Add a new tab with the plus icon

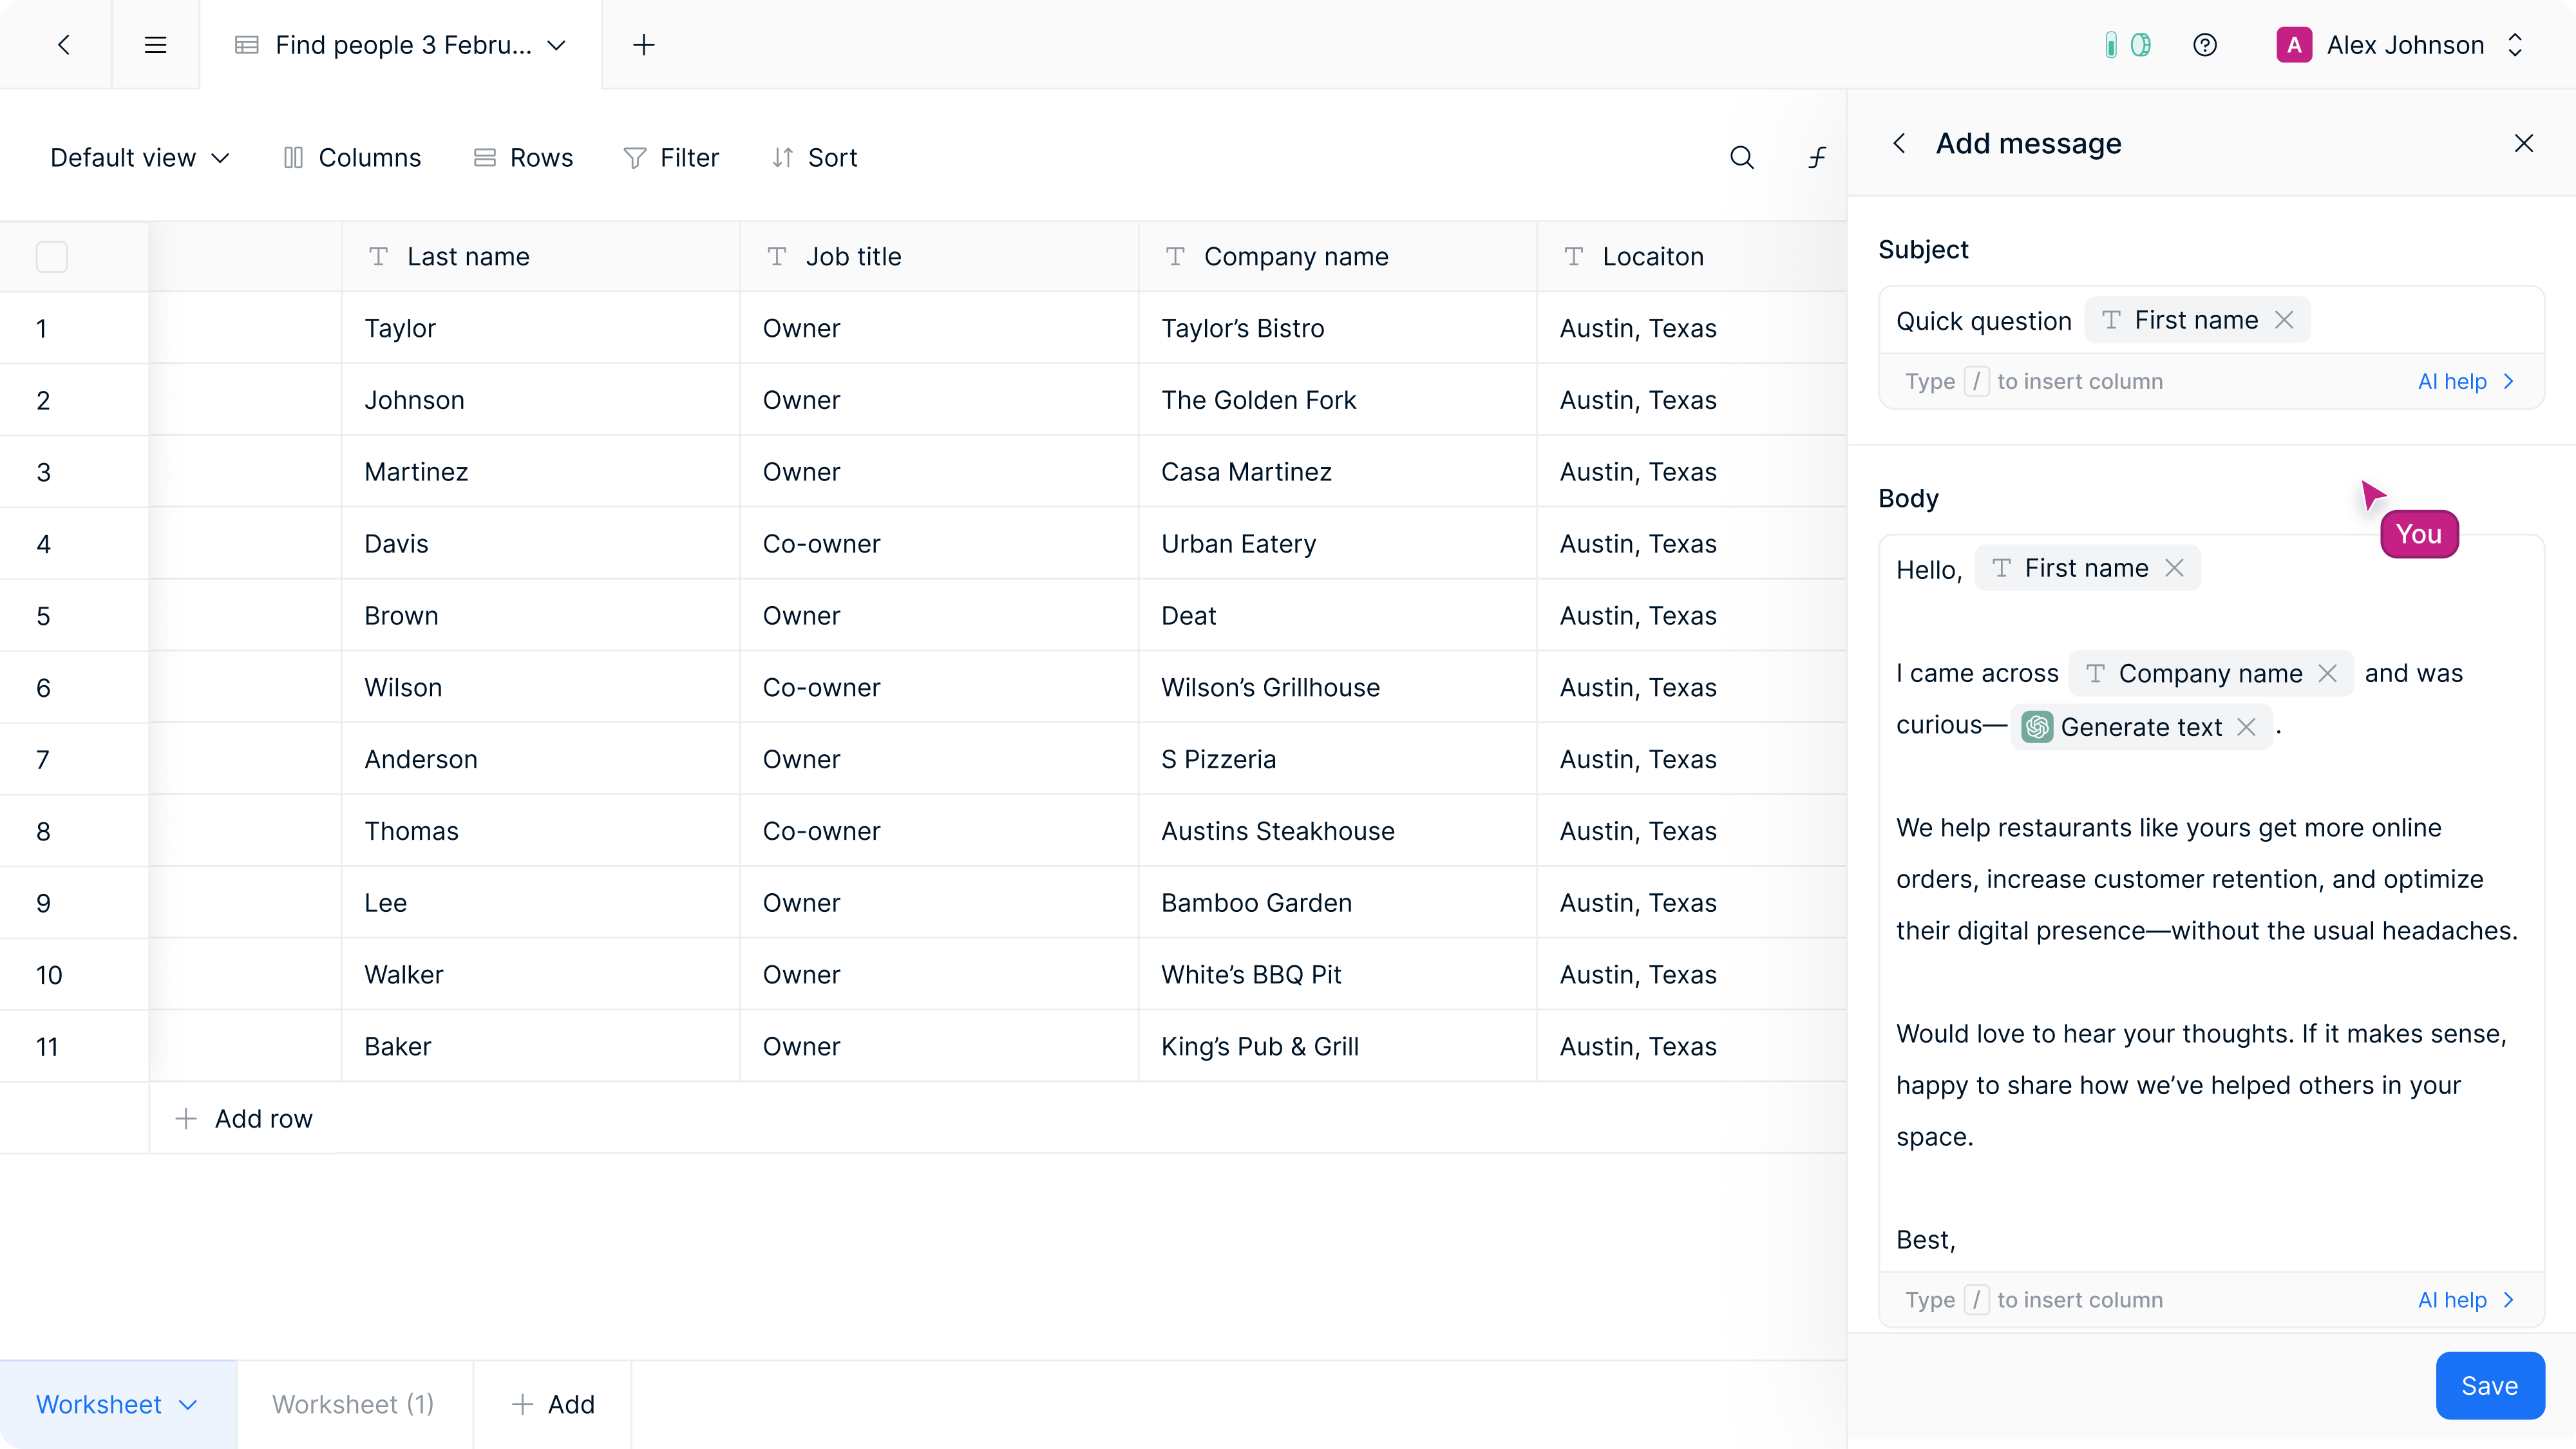[644, 45]
